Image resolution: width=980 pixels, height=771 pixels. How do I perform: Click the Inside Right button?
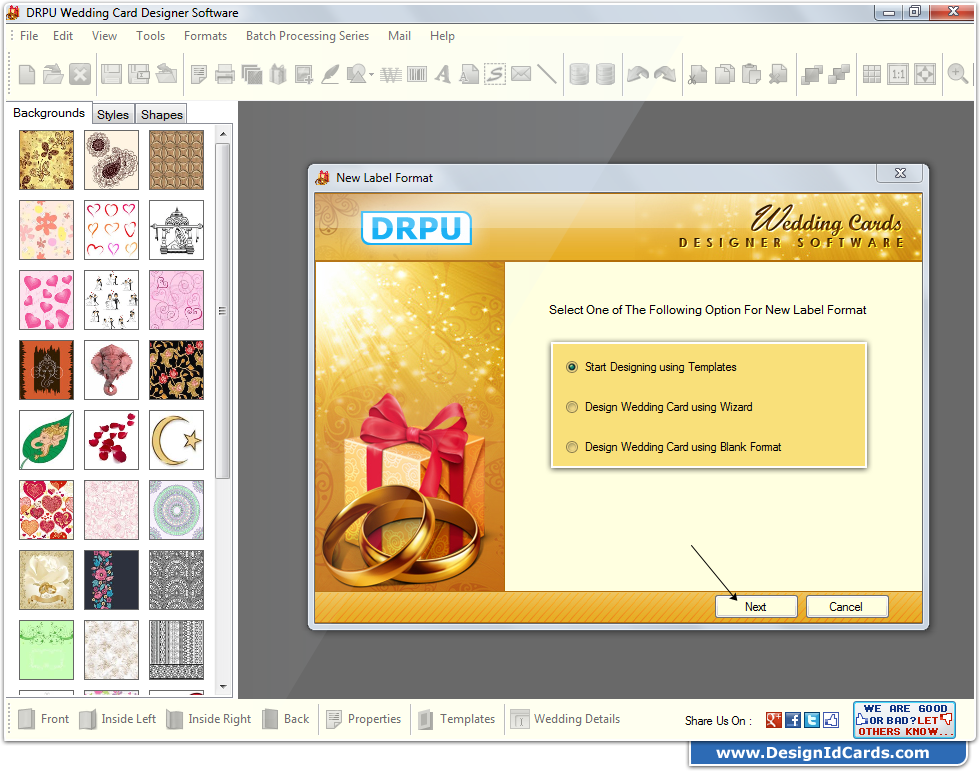point(209,719)
